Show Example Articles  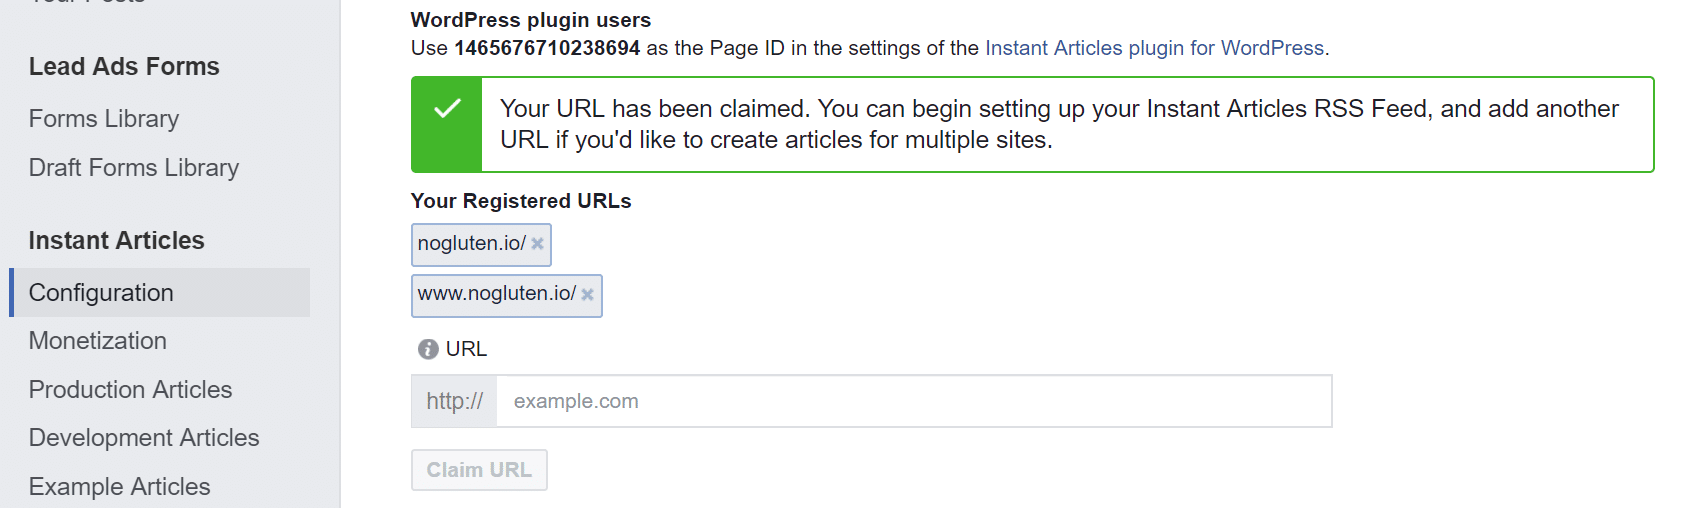tap(120, 487)
